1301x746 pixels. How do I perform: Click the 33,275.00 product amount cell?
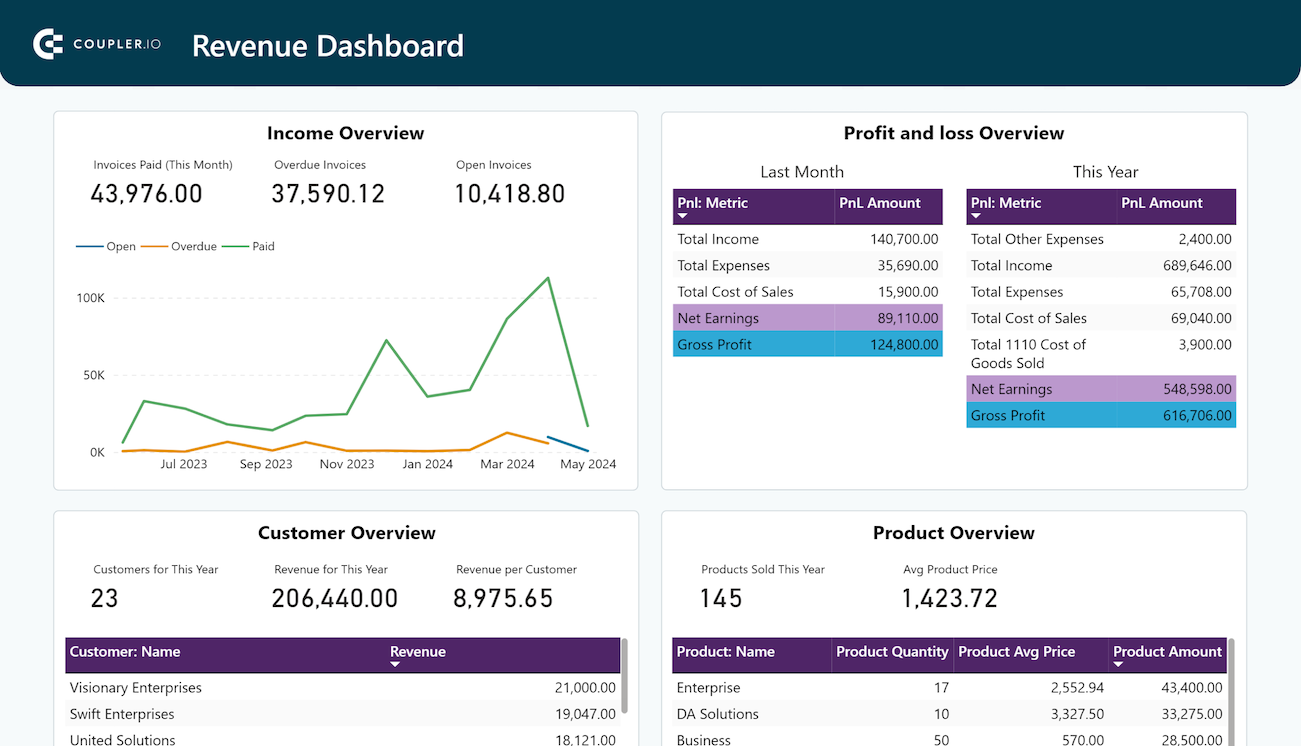click(1191, 714)
